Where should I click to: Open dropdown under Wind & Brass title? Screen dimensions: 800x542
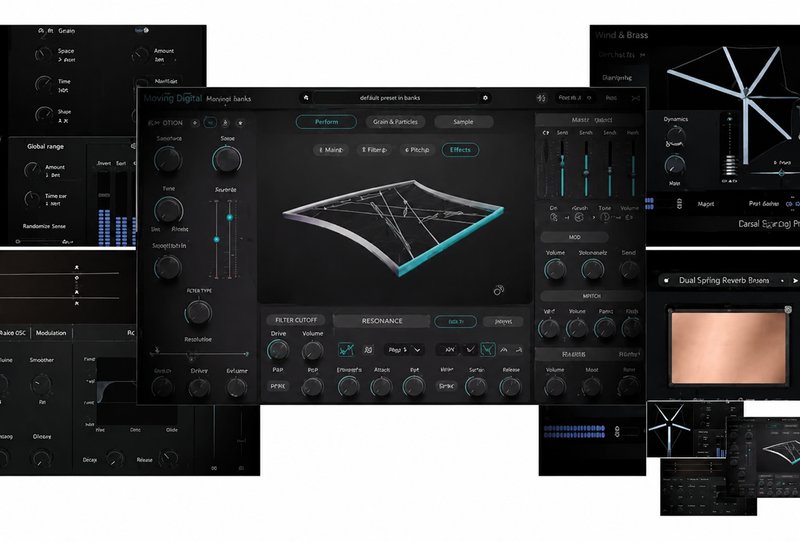(x=622, y=55)
